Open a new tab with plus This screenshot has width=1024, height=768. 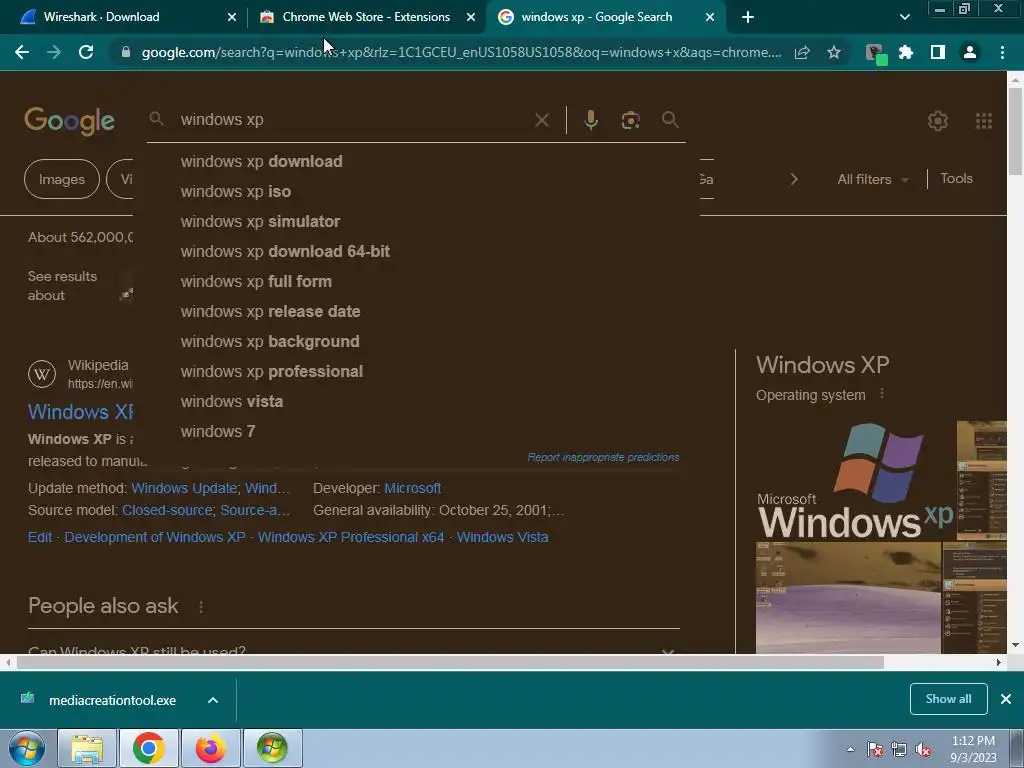(x=748, y=17)
